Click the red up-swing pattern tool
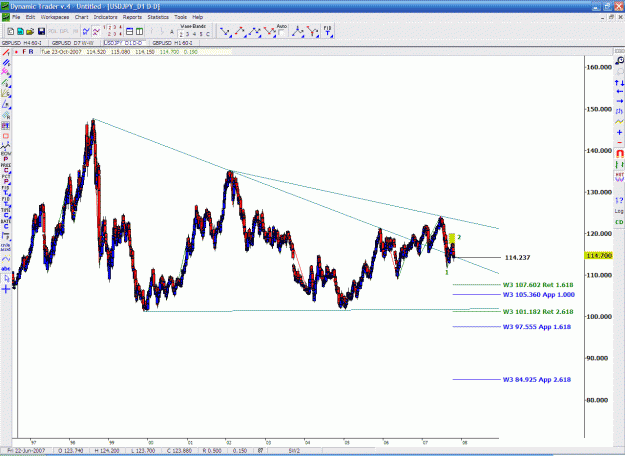Image resolution: width=625 pixels, height=456 pixels. tap(240, 31)
